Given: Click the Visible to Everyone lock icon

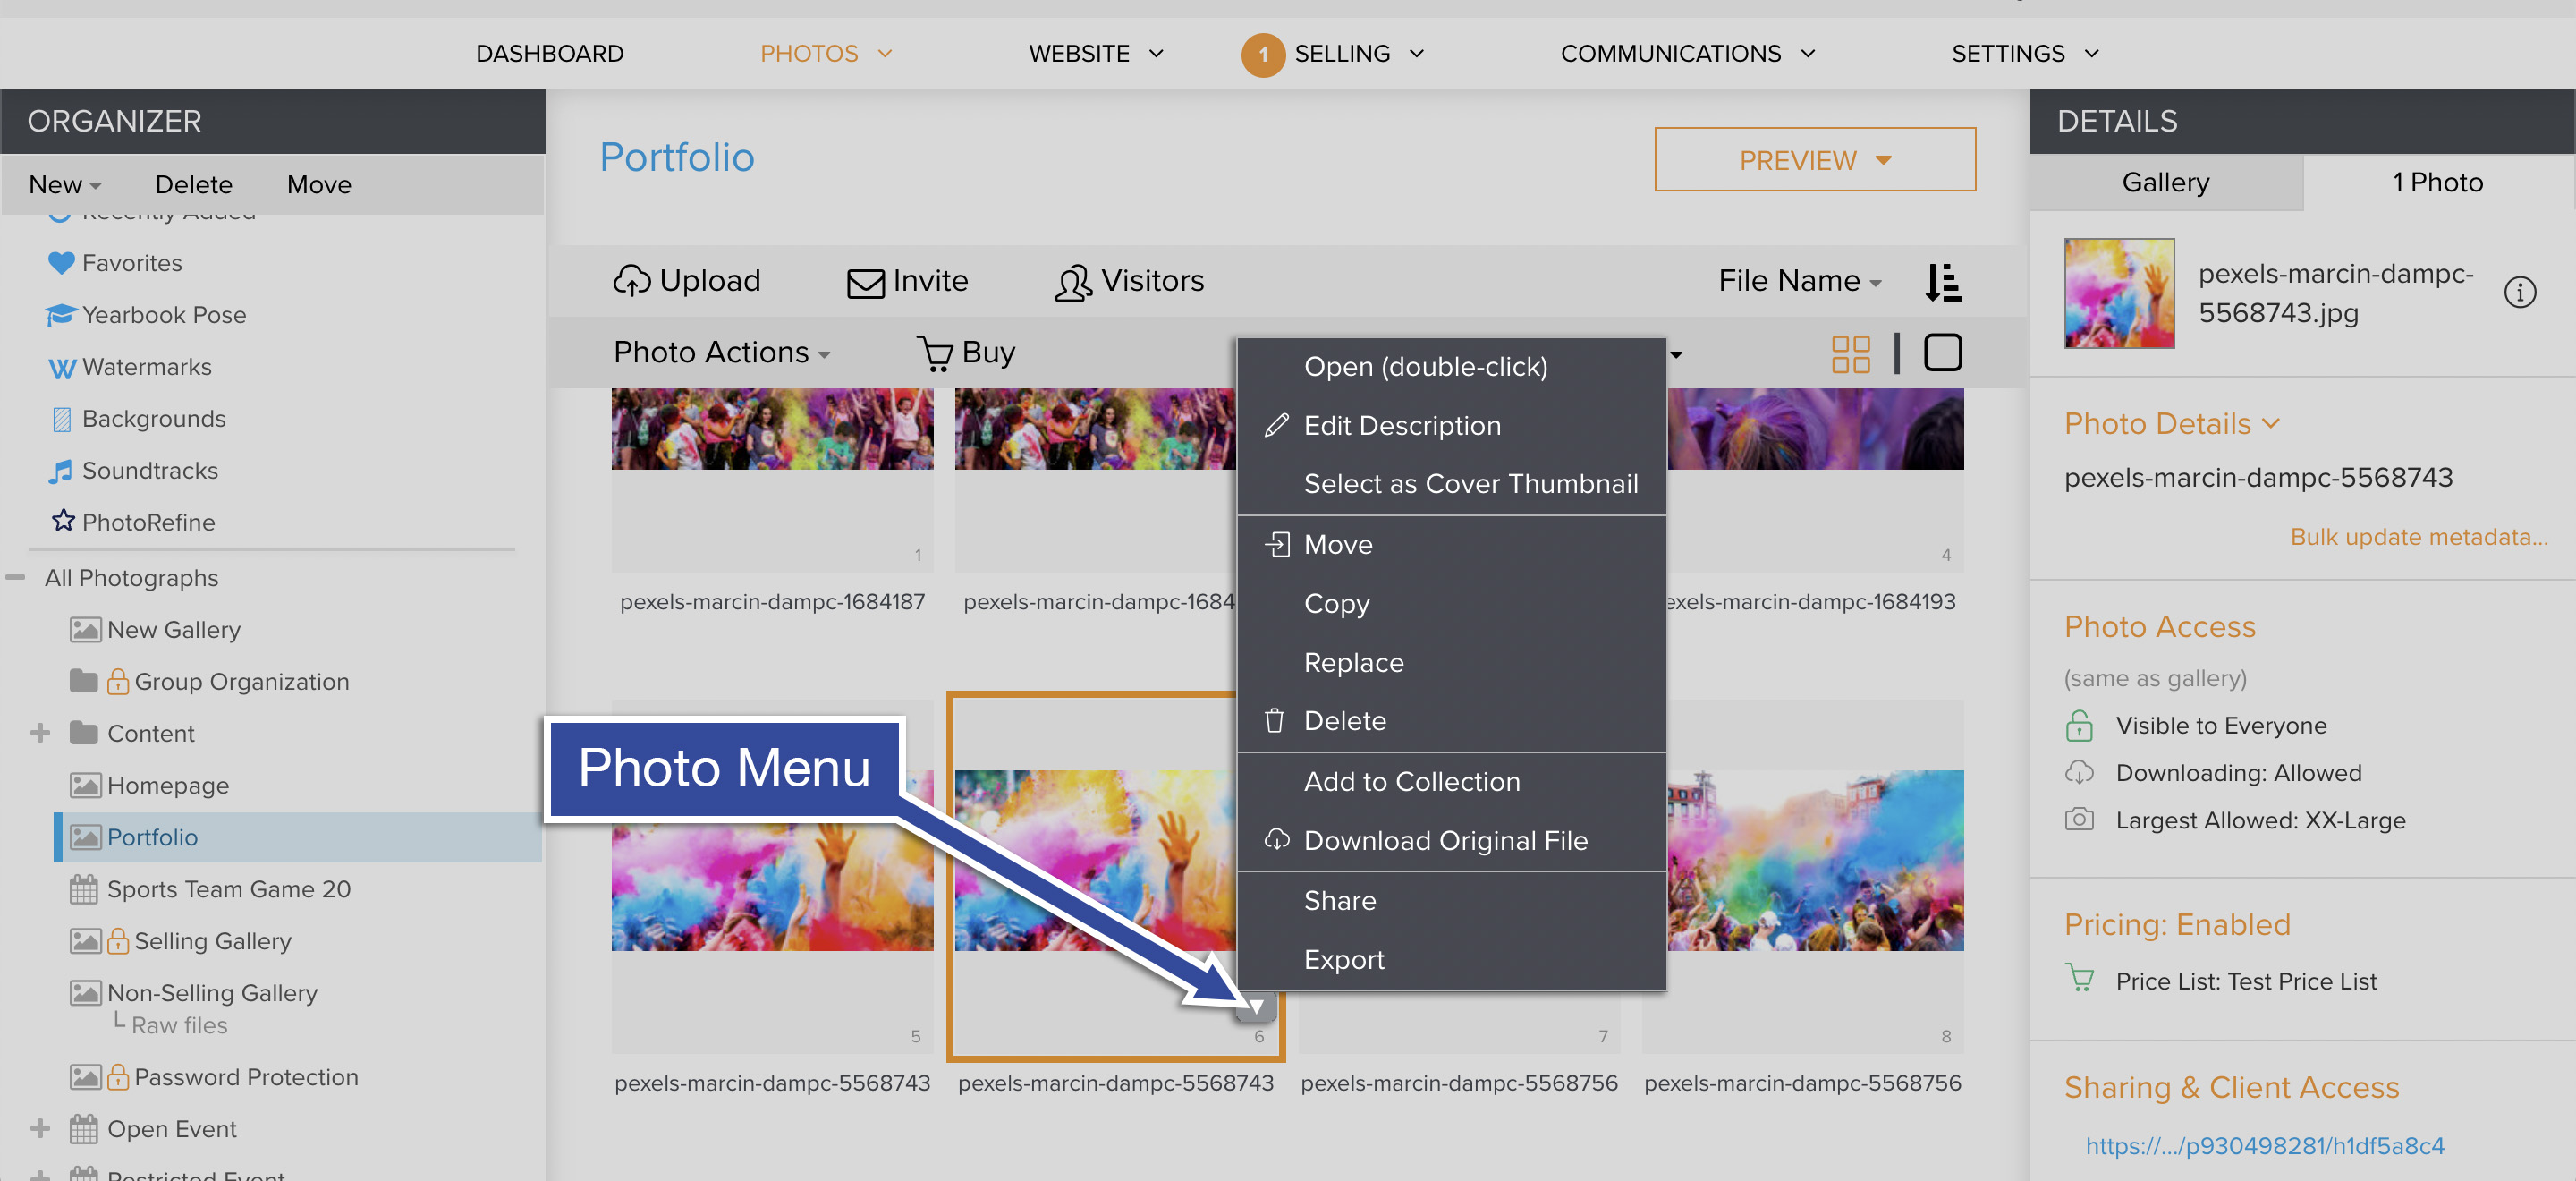Looking at the screenshot, I should tap(2079, 725).
